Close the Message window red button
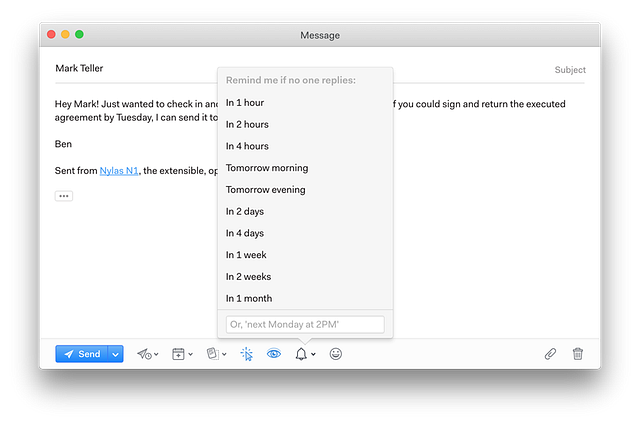The width and height of the screenshot is (640, 425). pos(51,34)
